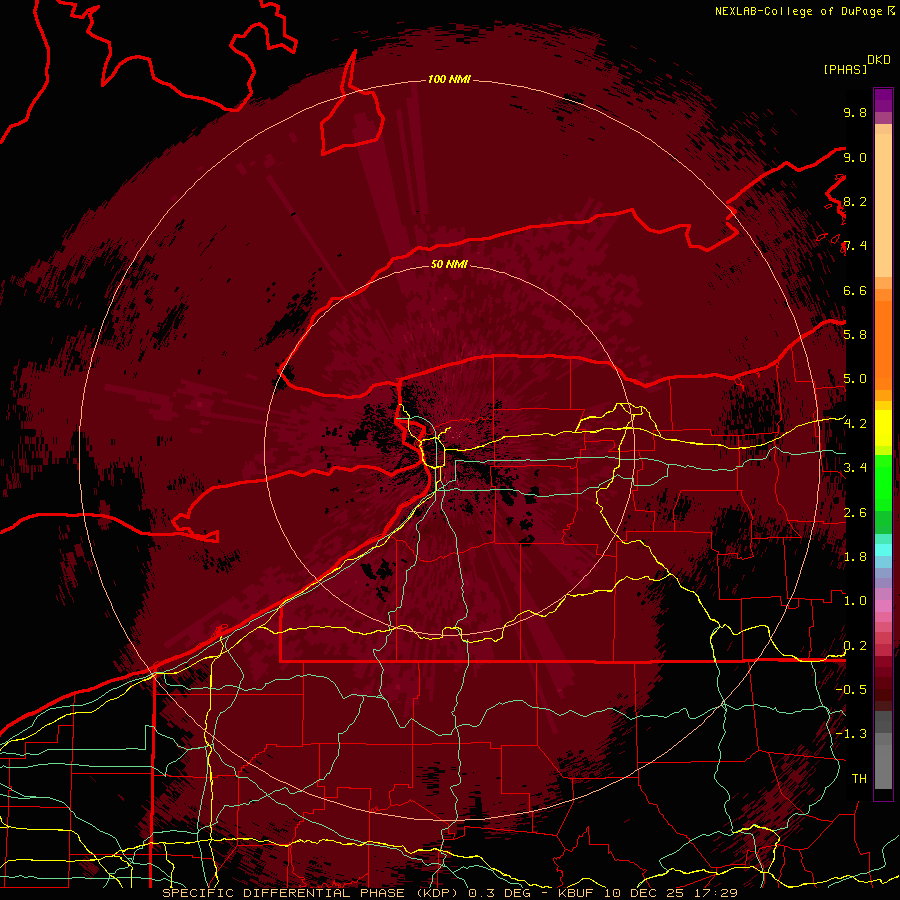Click the -0.5 legend value
This screenshot has width=900, height=900.
(x=851, y=689)
